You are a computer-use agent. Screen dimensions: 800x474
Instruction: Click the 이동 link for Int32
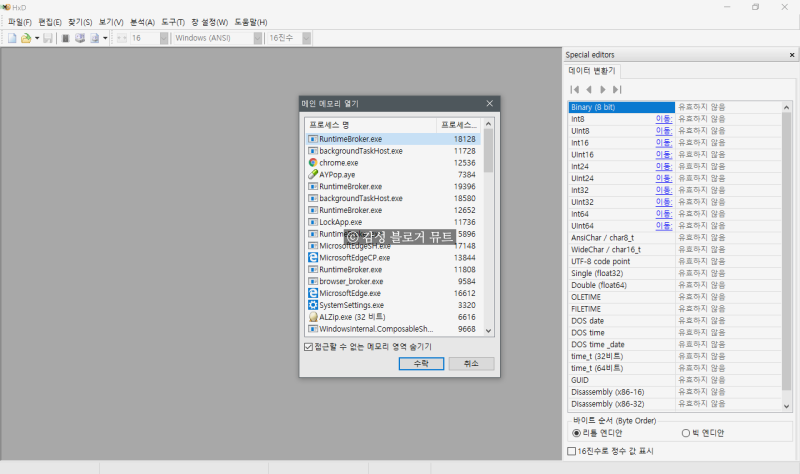664,190
